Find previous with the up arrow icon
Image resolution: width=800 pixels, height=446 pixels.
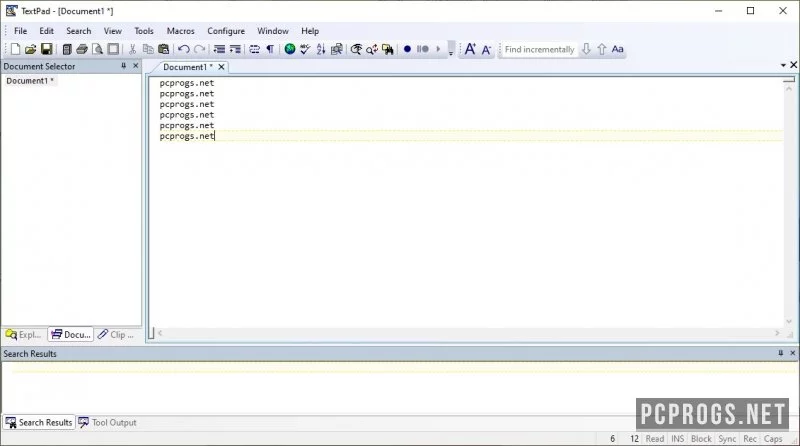pyautogui.click(x=602, y=49)
